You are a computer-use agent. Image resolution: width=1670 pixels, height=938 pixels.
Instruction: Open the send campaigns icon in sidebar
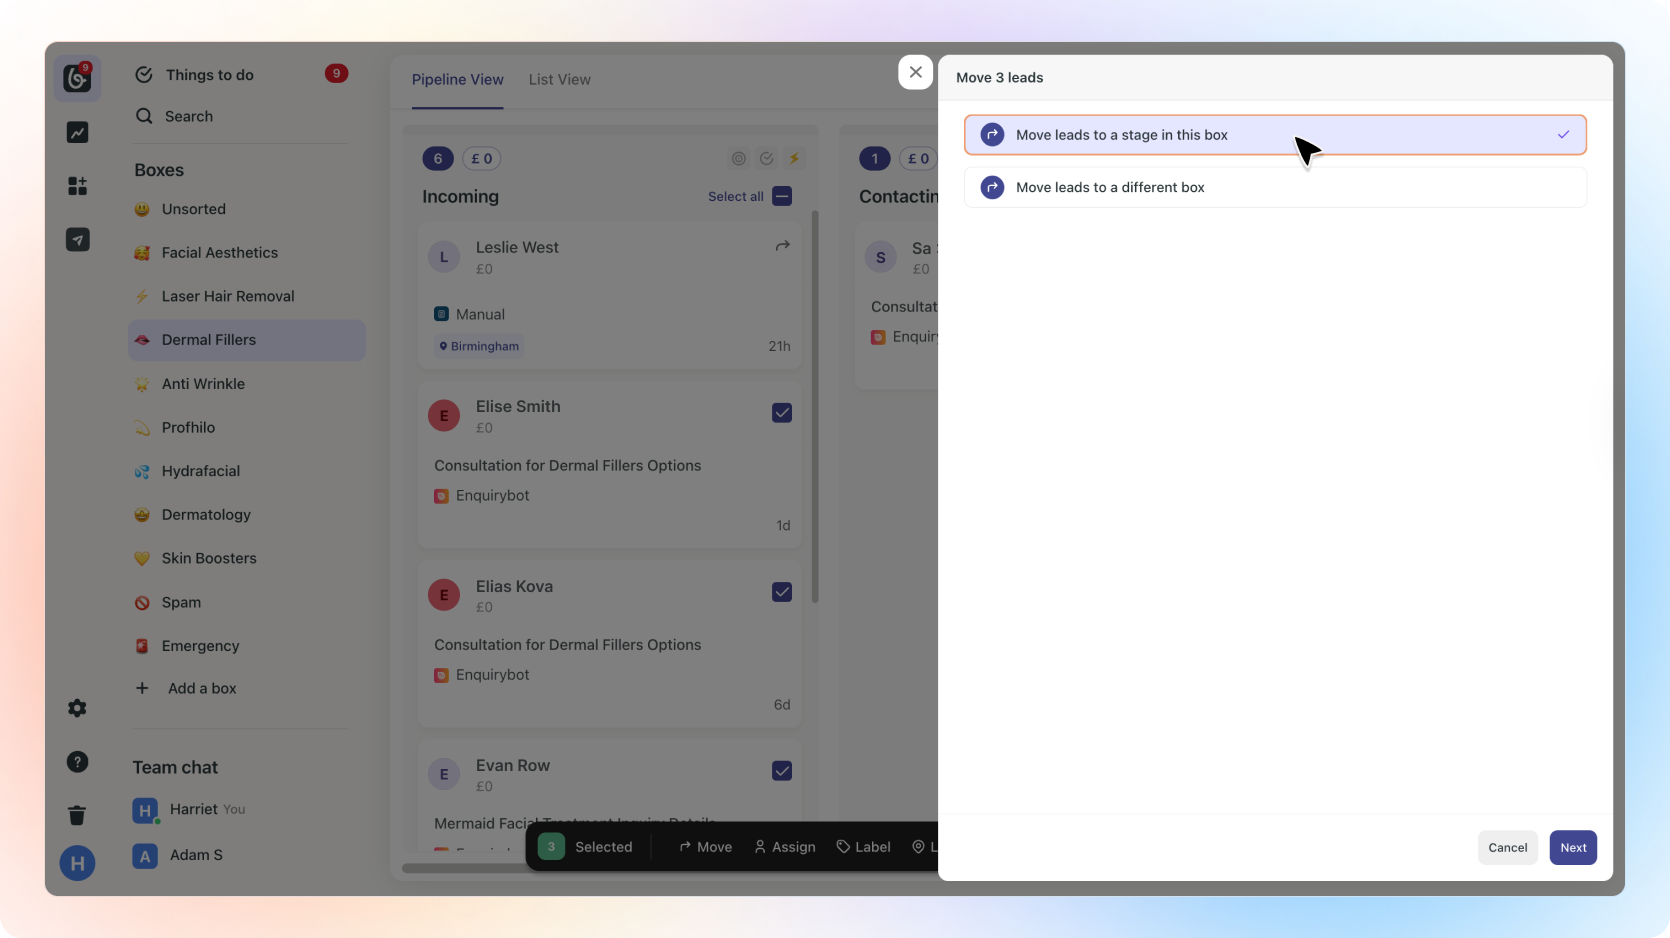pos(77,240)
